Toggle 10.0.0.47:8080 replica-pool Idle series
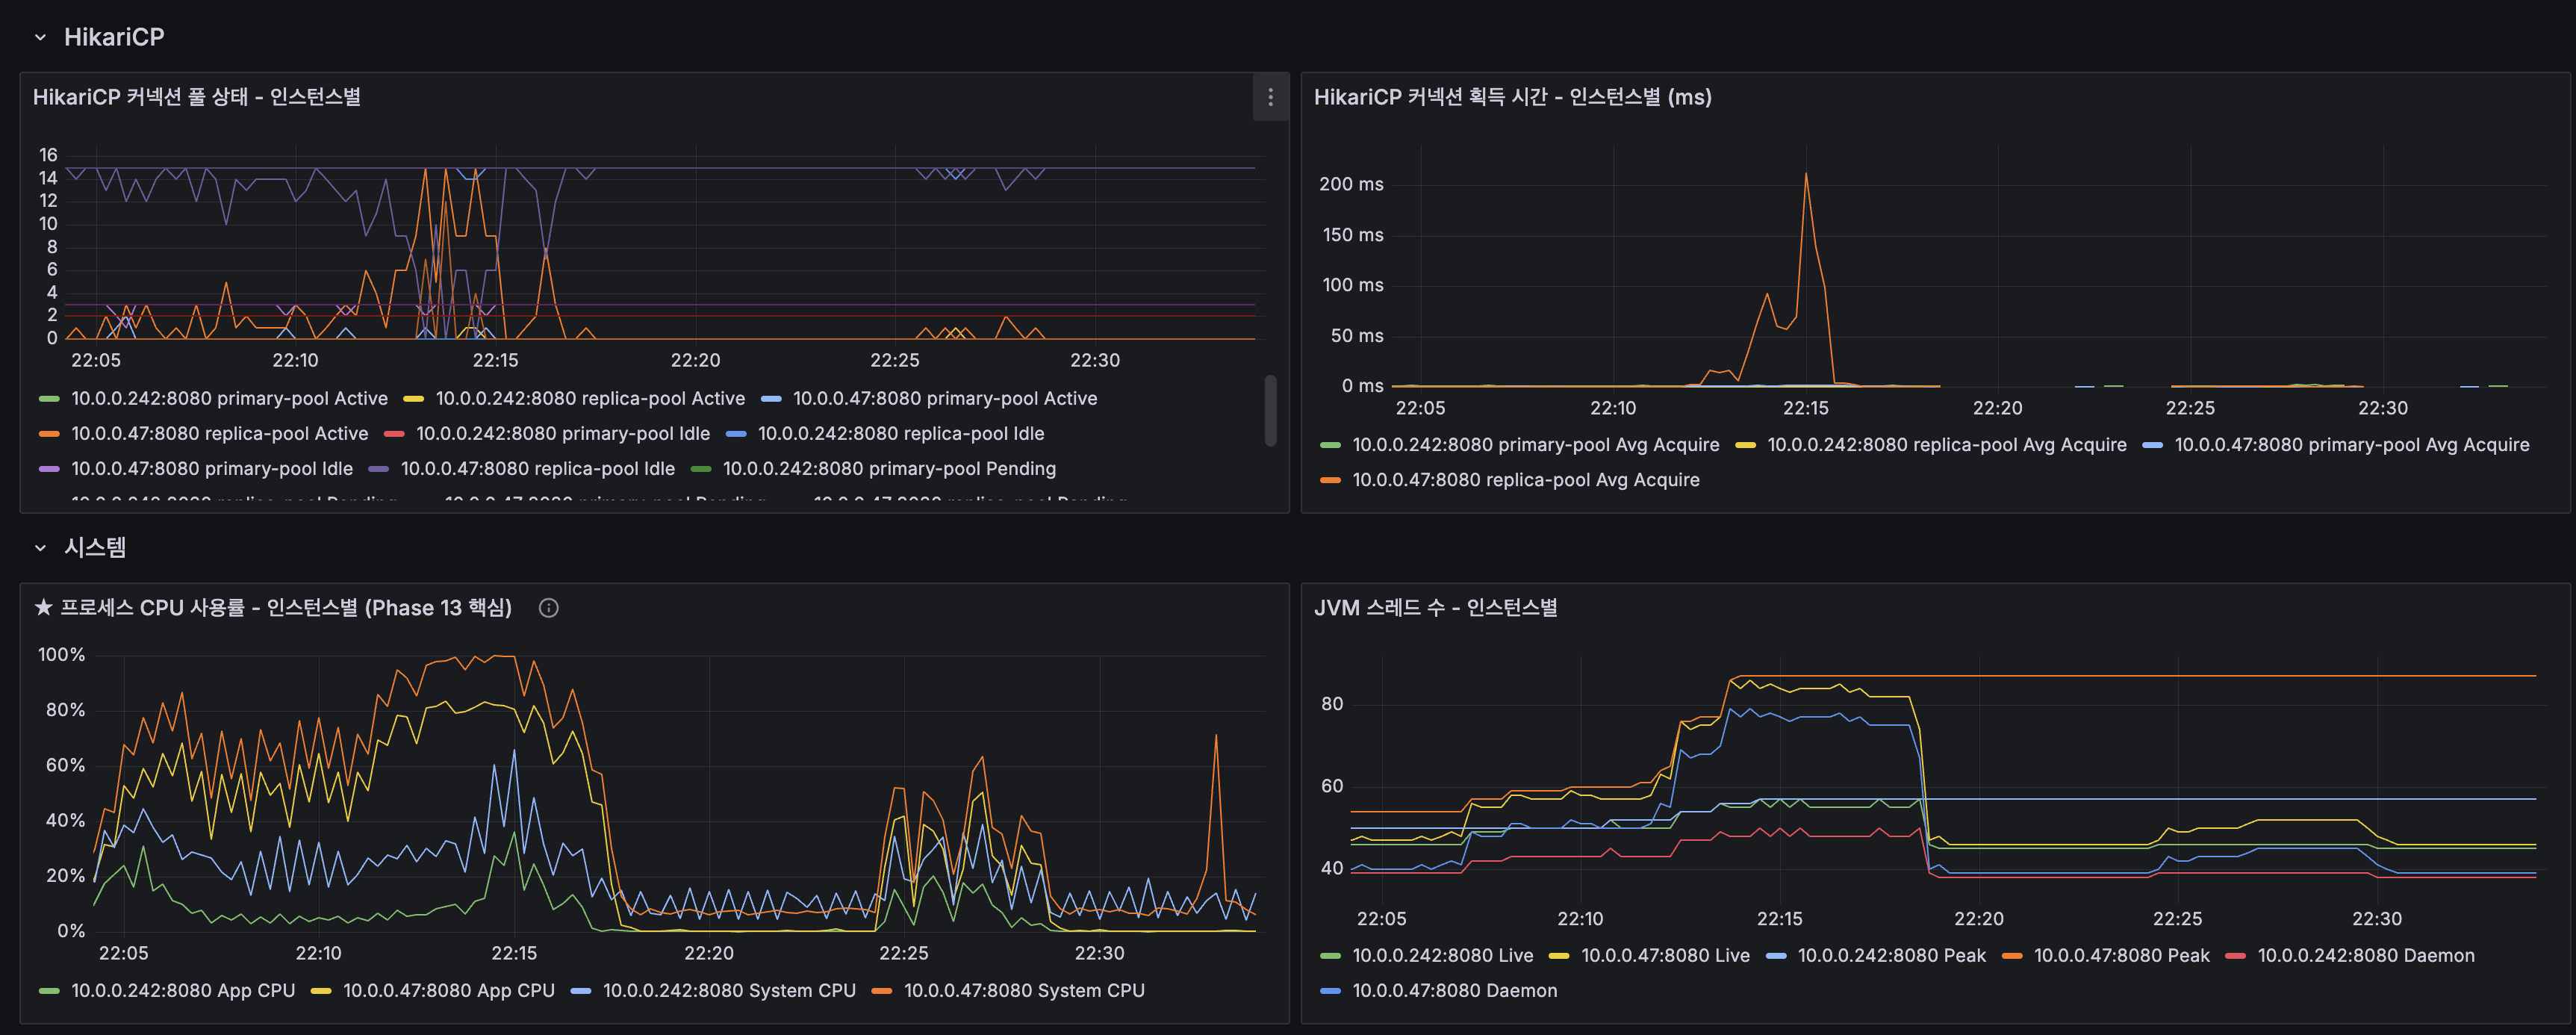2576x1035 pixels. click(537, 469)
